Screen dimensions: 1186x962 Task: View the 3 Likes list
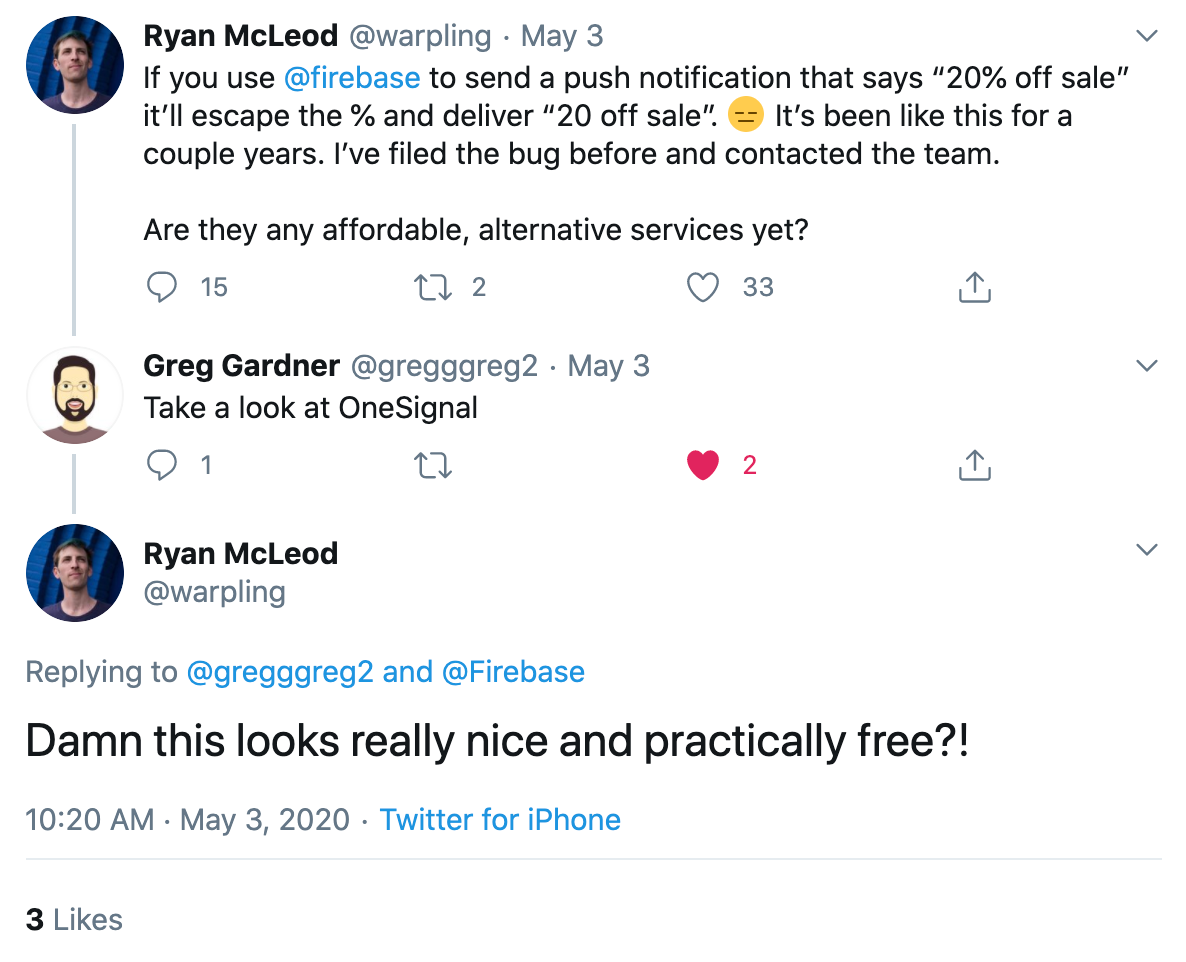pyautogui.click(x=74, y=920)
